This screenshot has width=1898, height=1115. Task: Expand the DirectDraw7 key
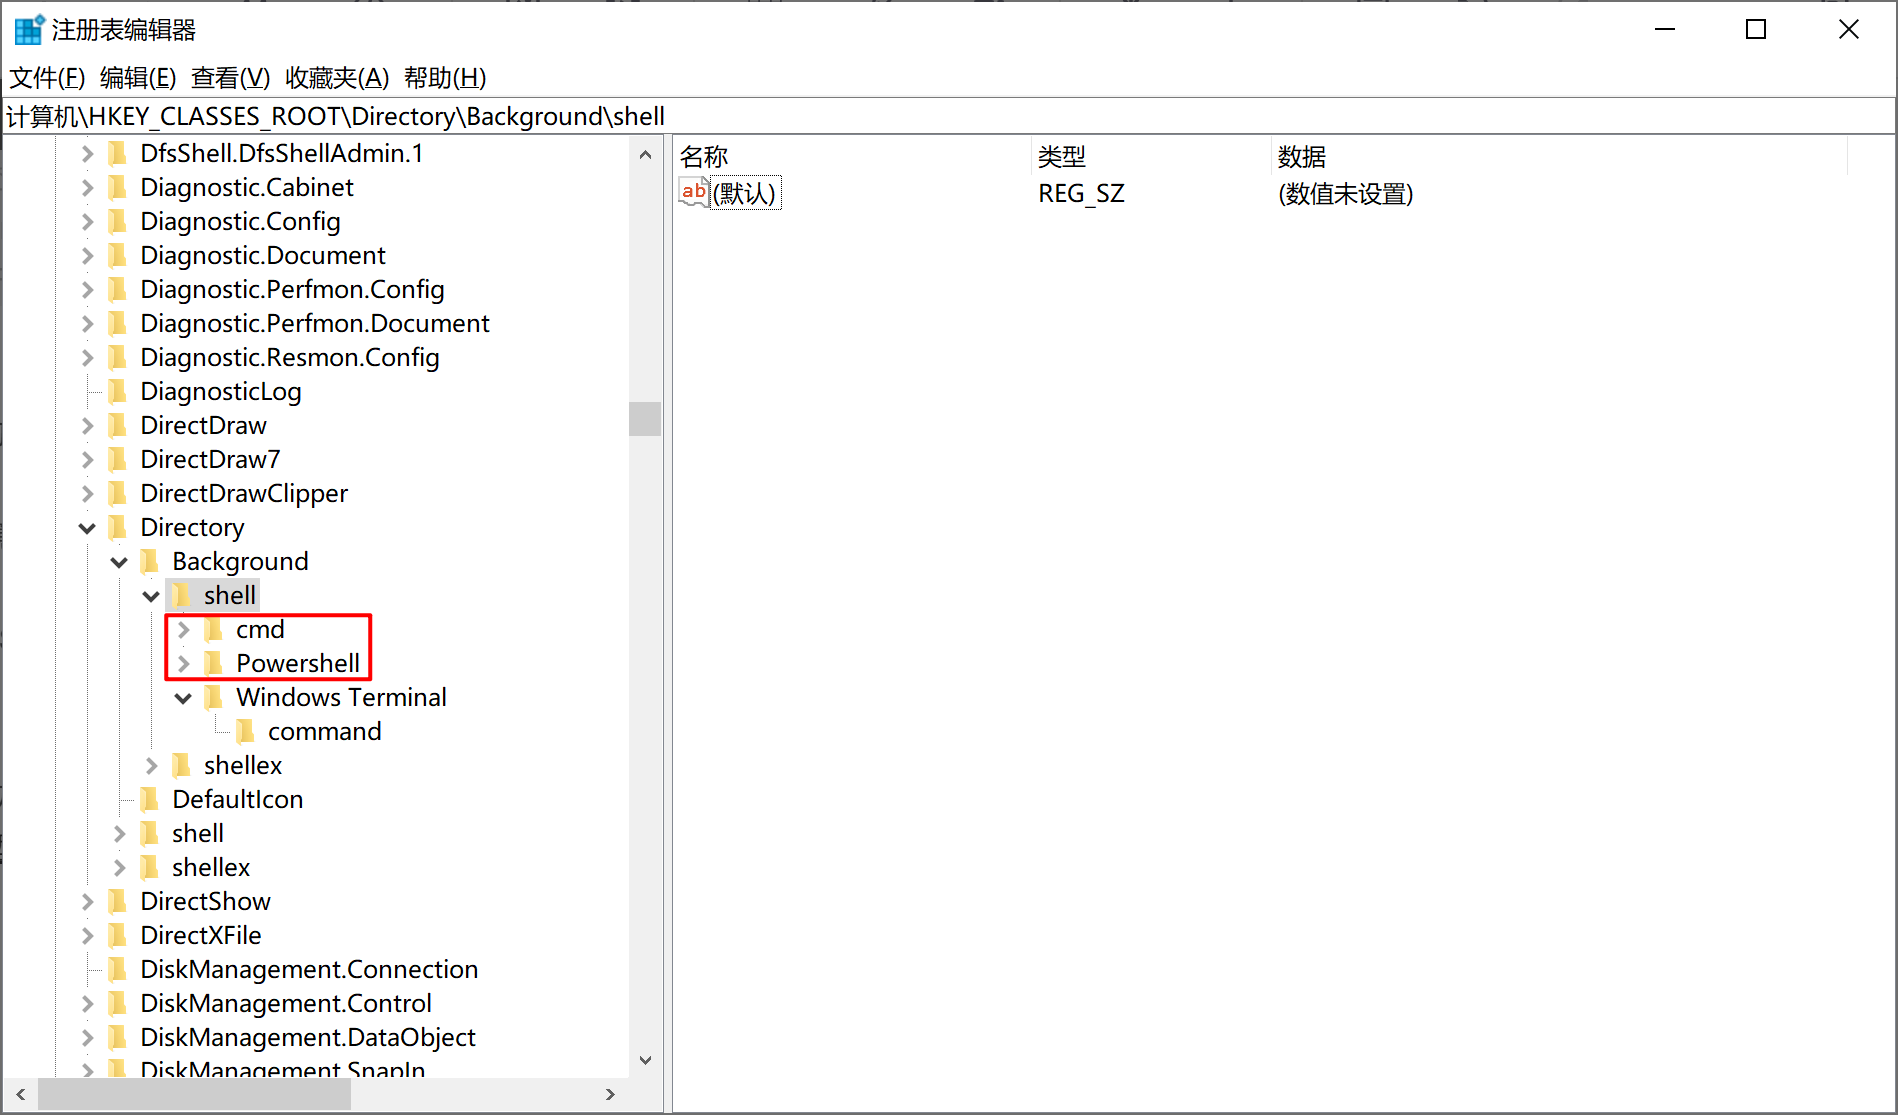point(87,459)
